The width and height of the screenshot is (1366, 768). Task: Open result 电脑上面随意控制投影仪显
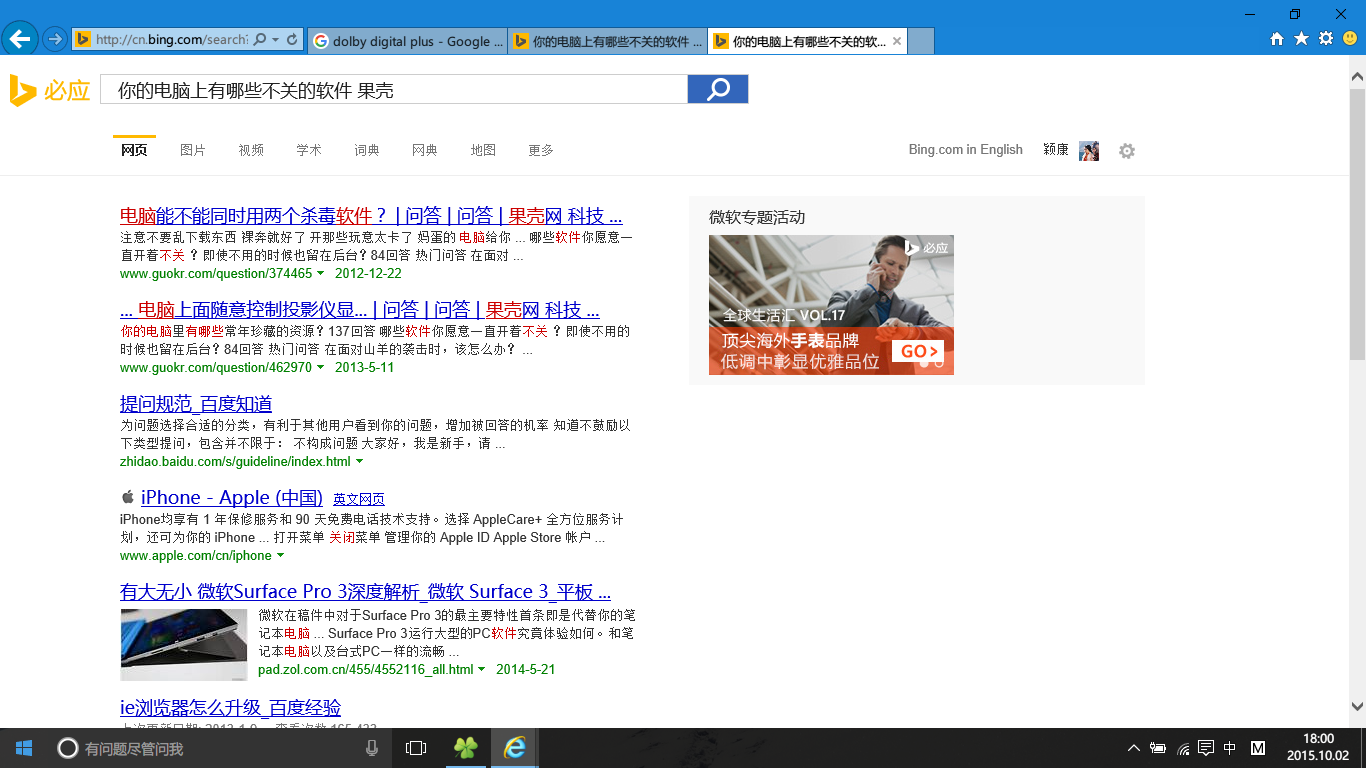tap(360, 310)
